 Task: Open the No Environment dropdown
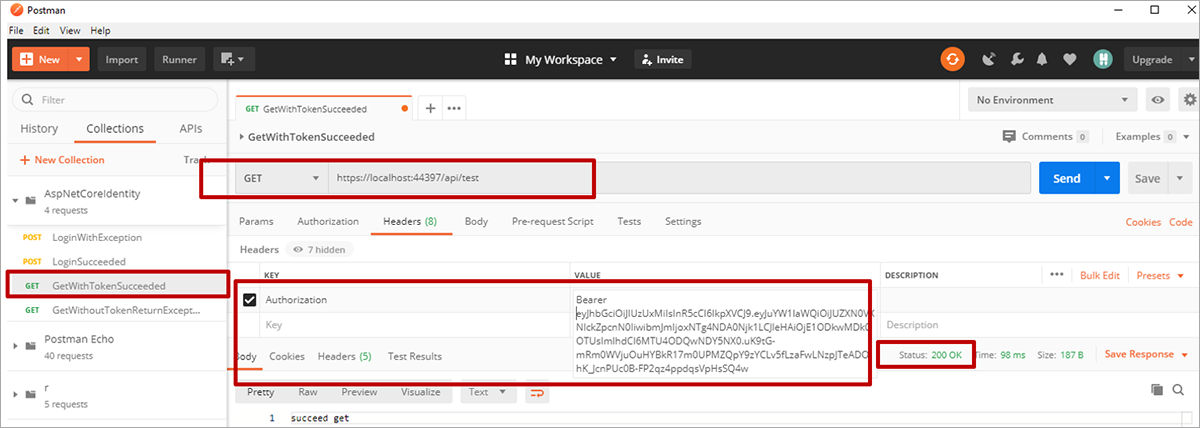pyautogui.click(x=1053, y=100)
